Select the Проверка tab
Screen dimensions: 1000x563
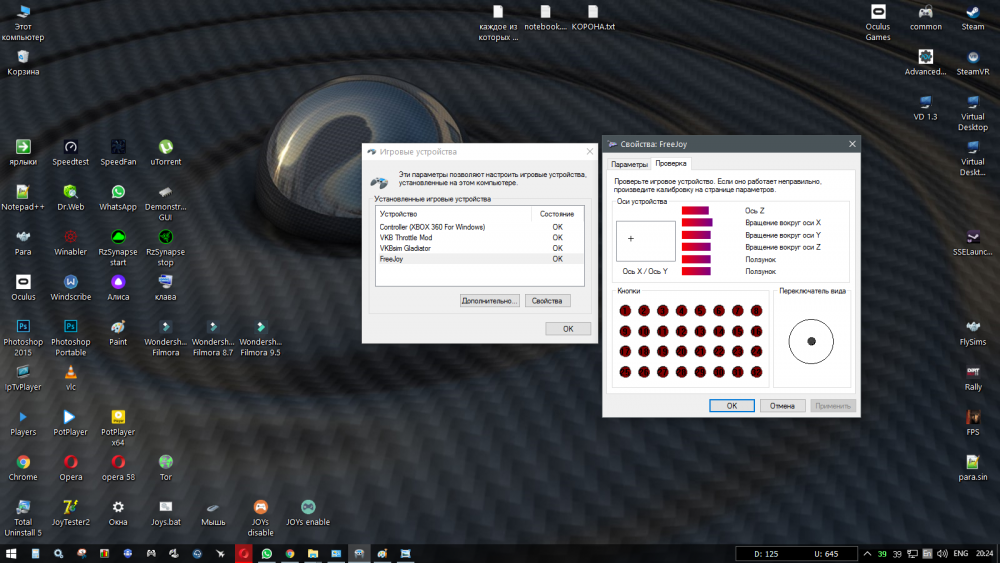coord(671,163)
